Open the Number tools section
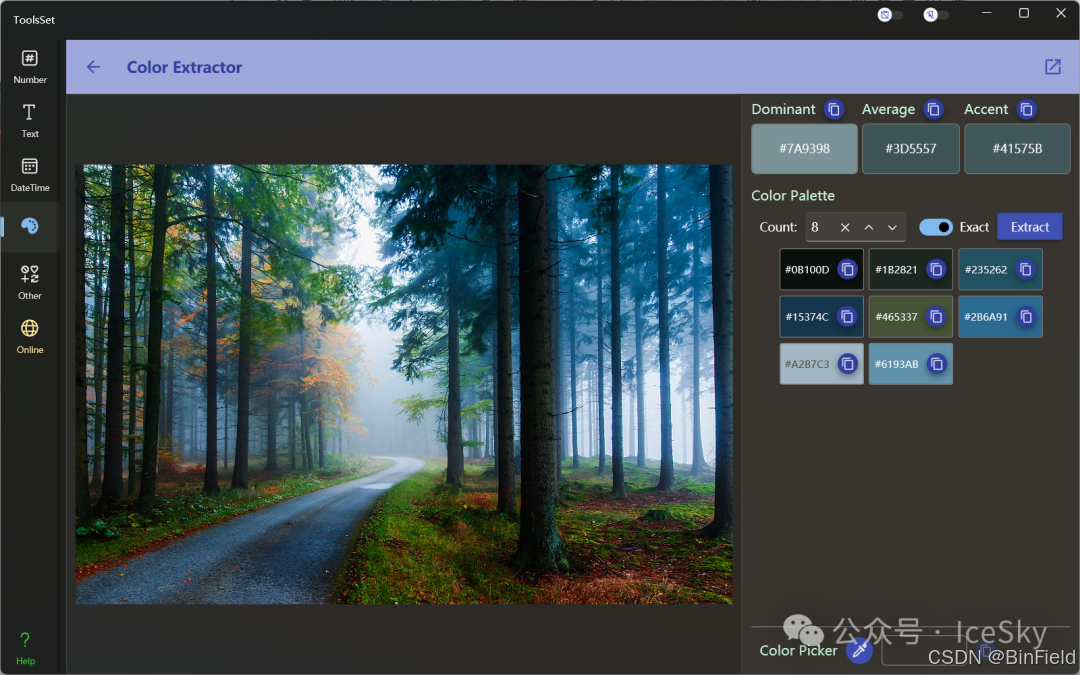This screenshot has width=1080, height=675. (x=30, y=67)
